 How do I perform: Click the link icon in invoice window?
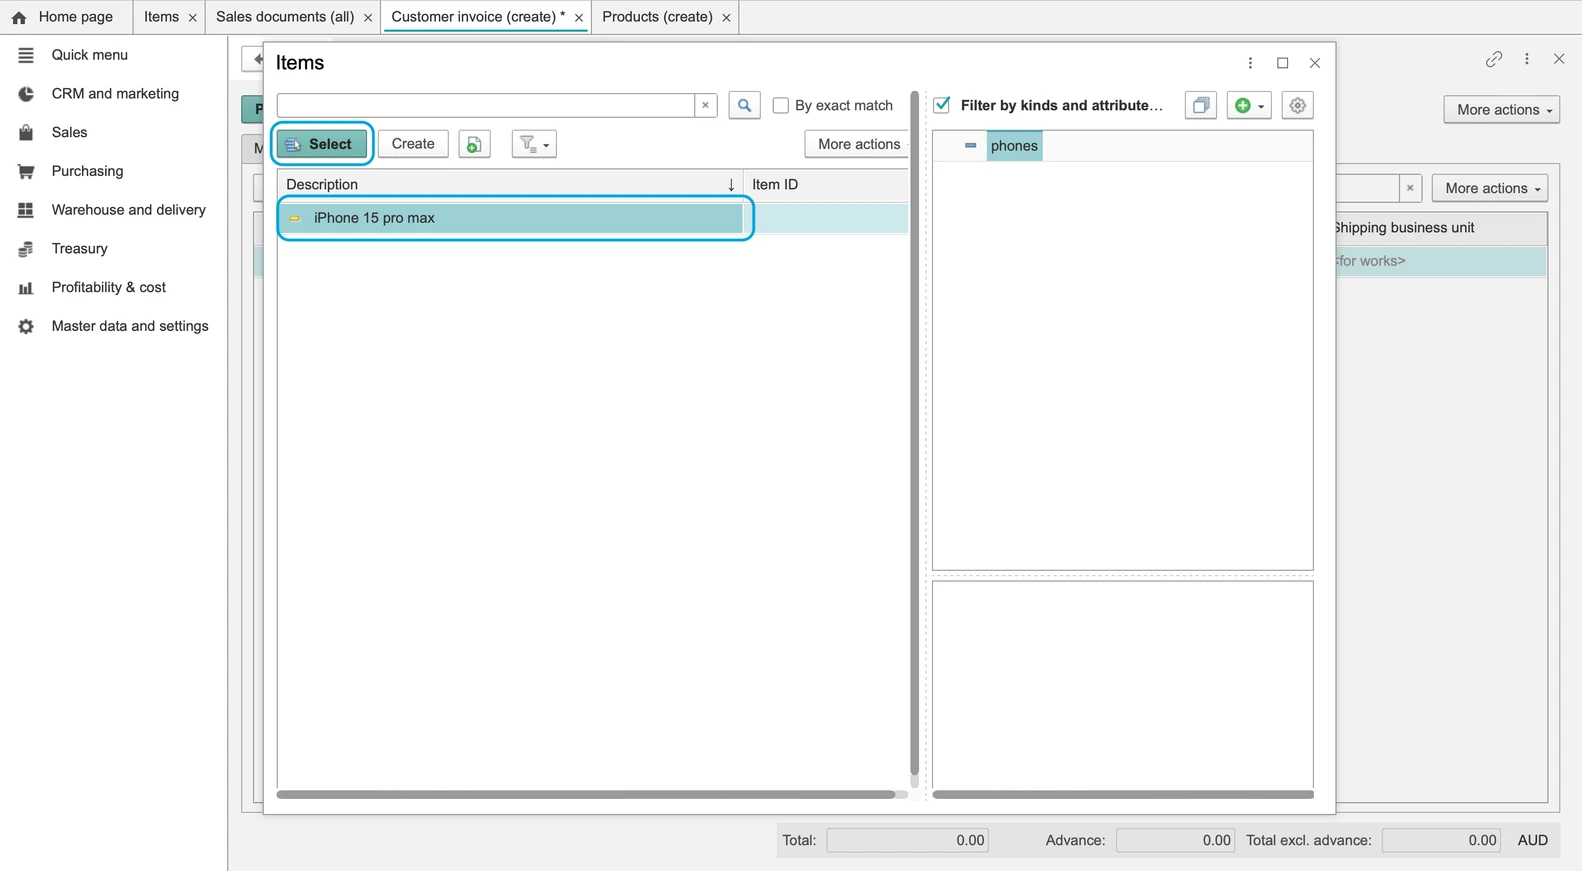tap(1494, 59)
